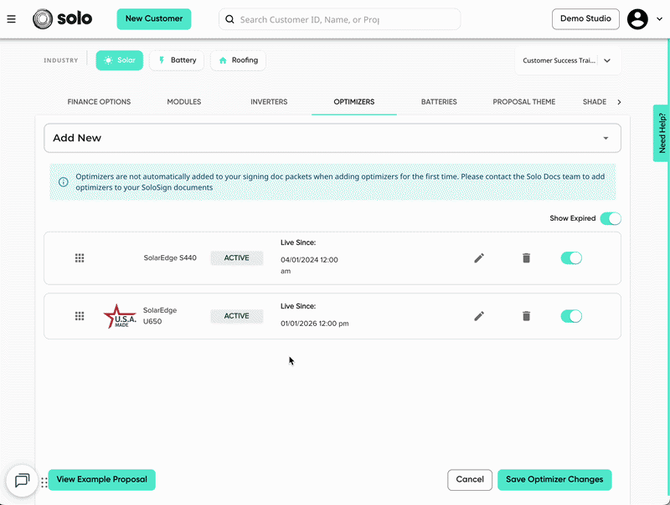Click the search magnifier icon
This screenshot has height=505, width=670.
click(x=230, y=19)
